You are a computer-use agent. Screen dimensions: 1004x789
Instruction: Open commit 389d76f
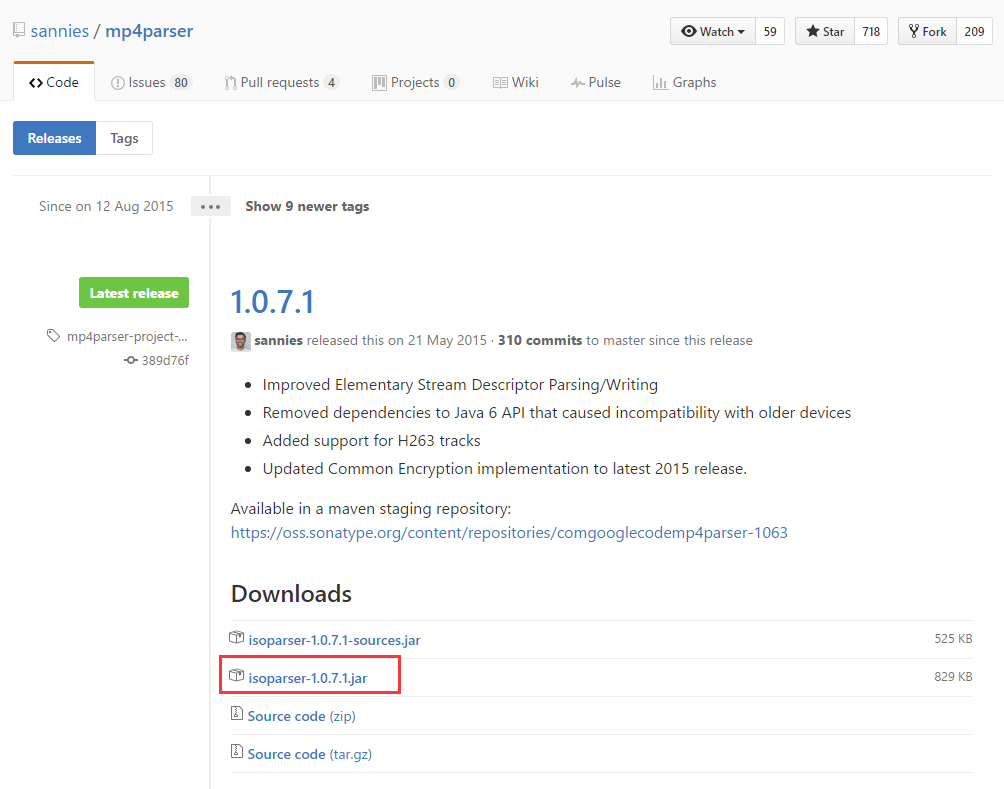[x=165, y=361]
